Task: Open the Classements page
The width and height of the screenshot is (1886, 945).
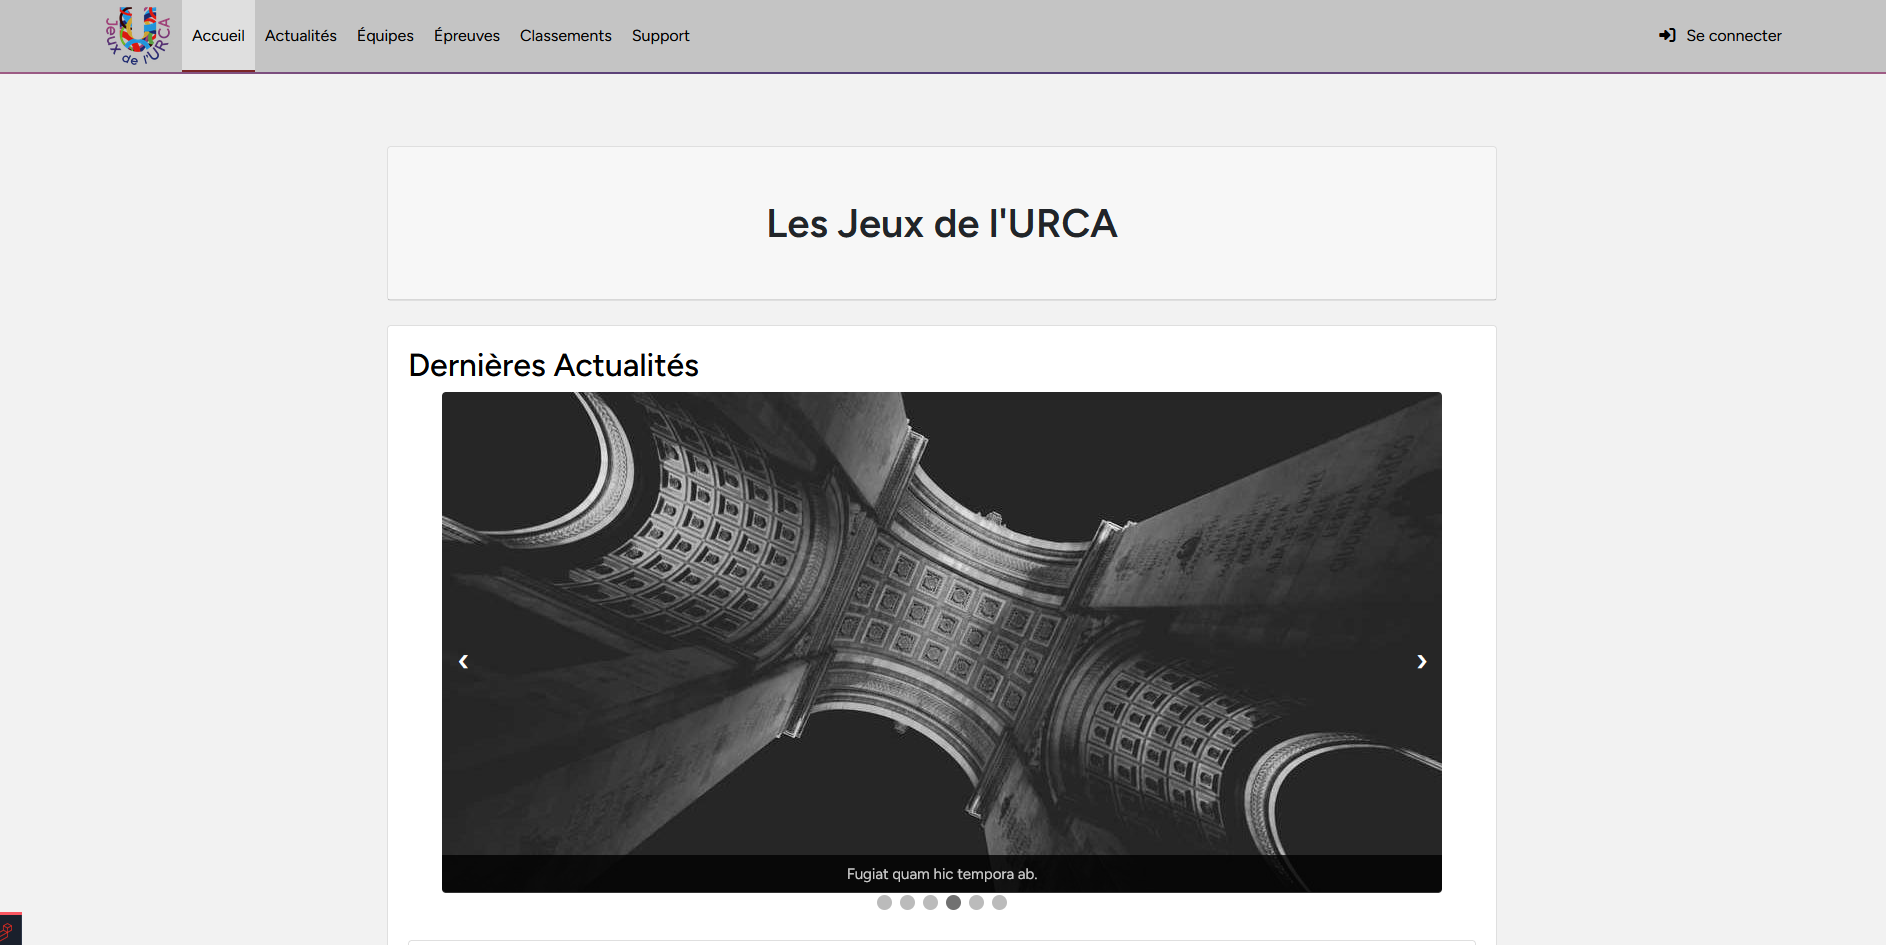Action: pos(565,36)
